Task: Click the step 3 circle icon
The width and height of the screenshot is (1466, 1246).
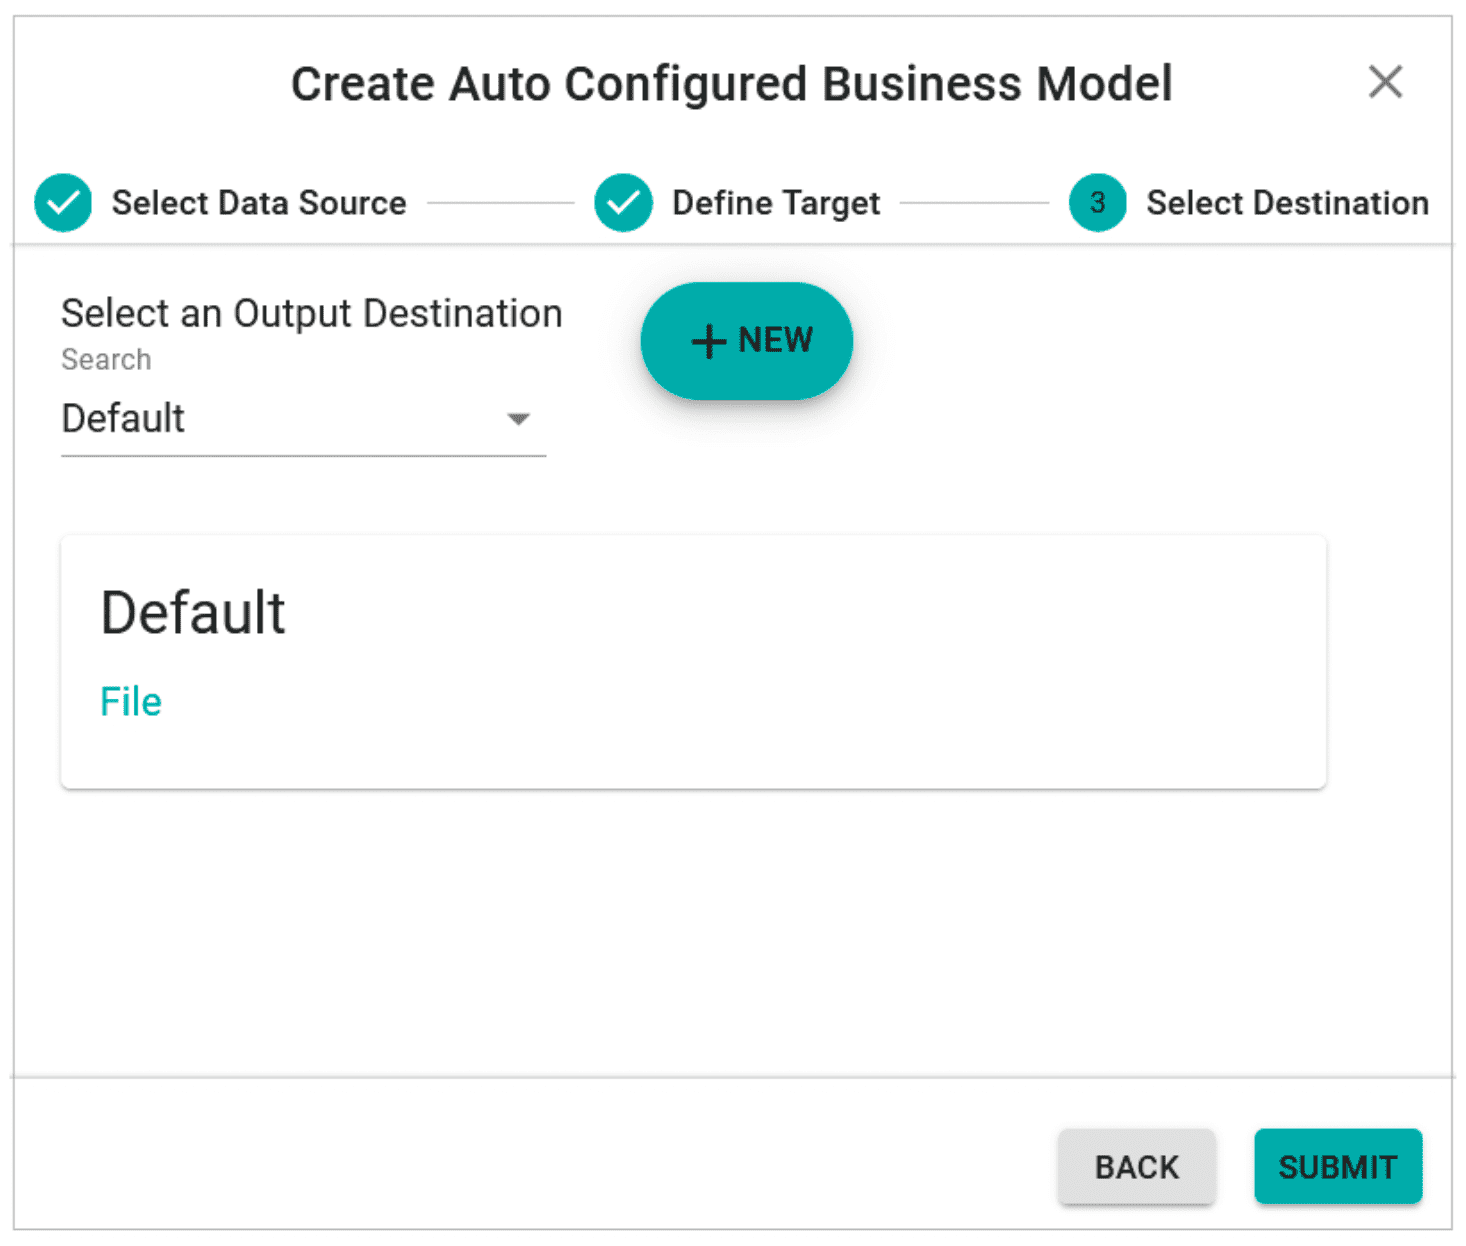Action: 1097,203
